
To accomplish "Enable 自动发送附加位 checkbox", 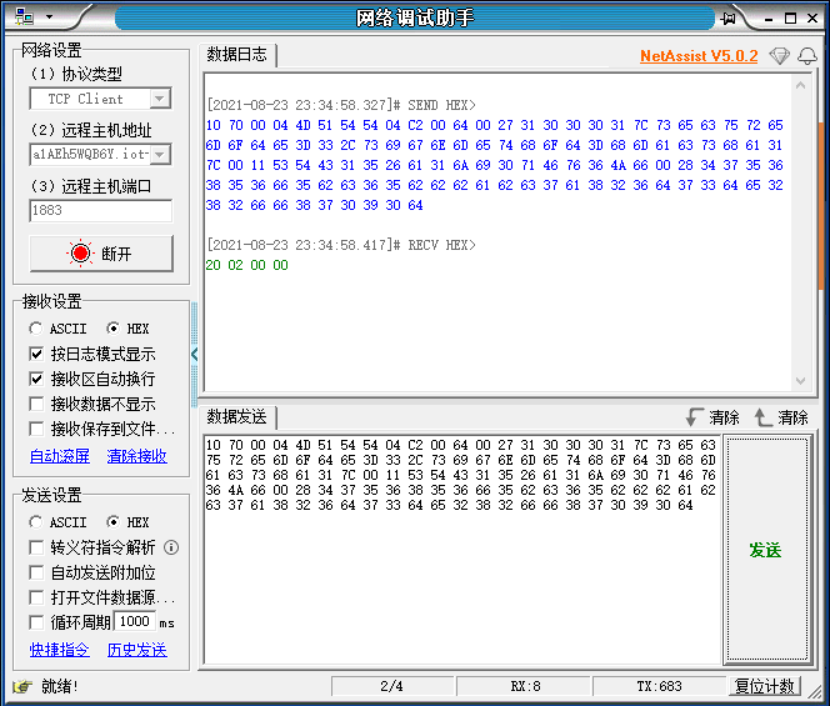I will 36,573.
